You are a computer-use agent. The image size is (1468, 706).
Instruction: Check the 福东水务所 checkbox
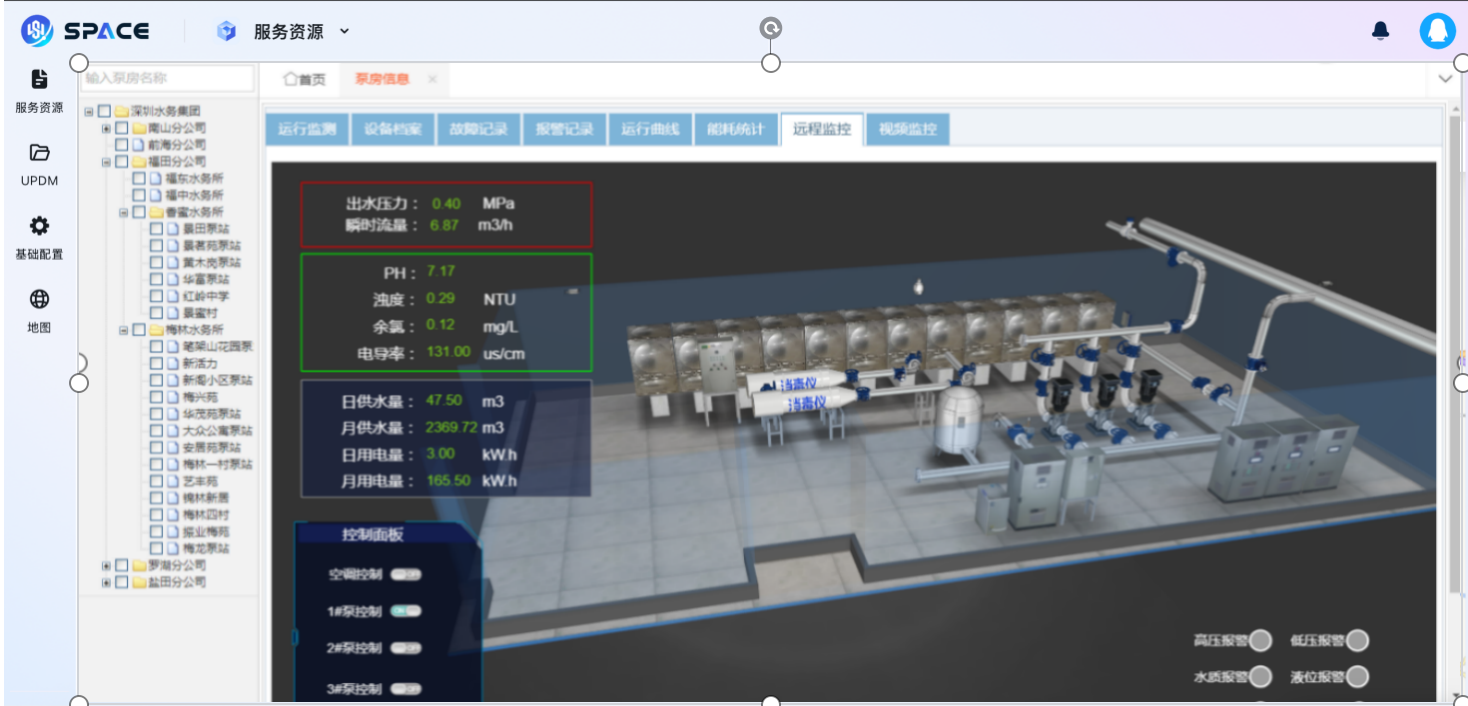(x=140, y=178)
